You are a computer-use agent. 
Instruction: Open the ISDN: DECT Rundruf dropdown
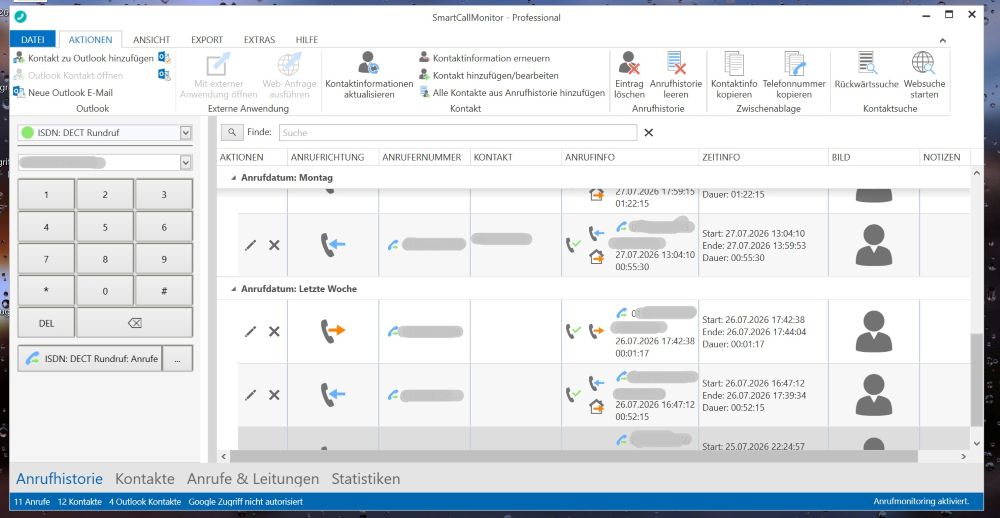(x=186, y=133)
